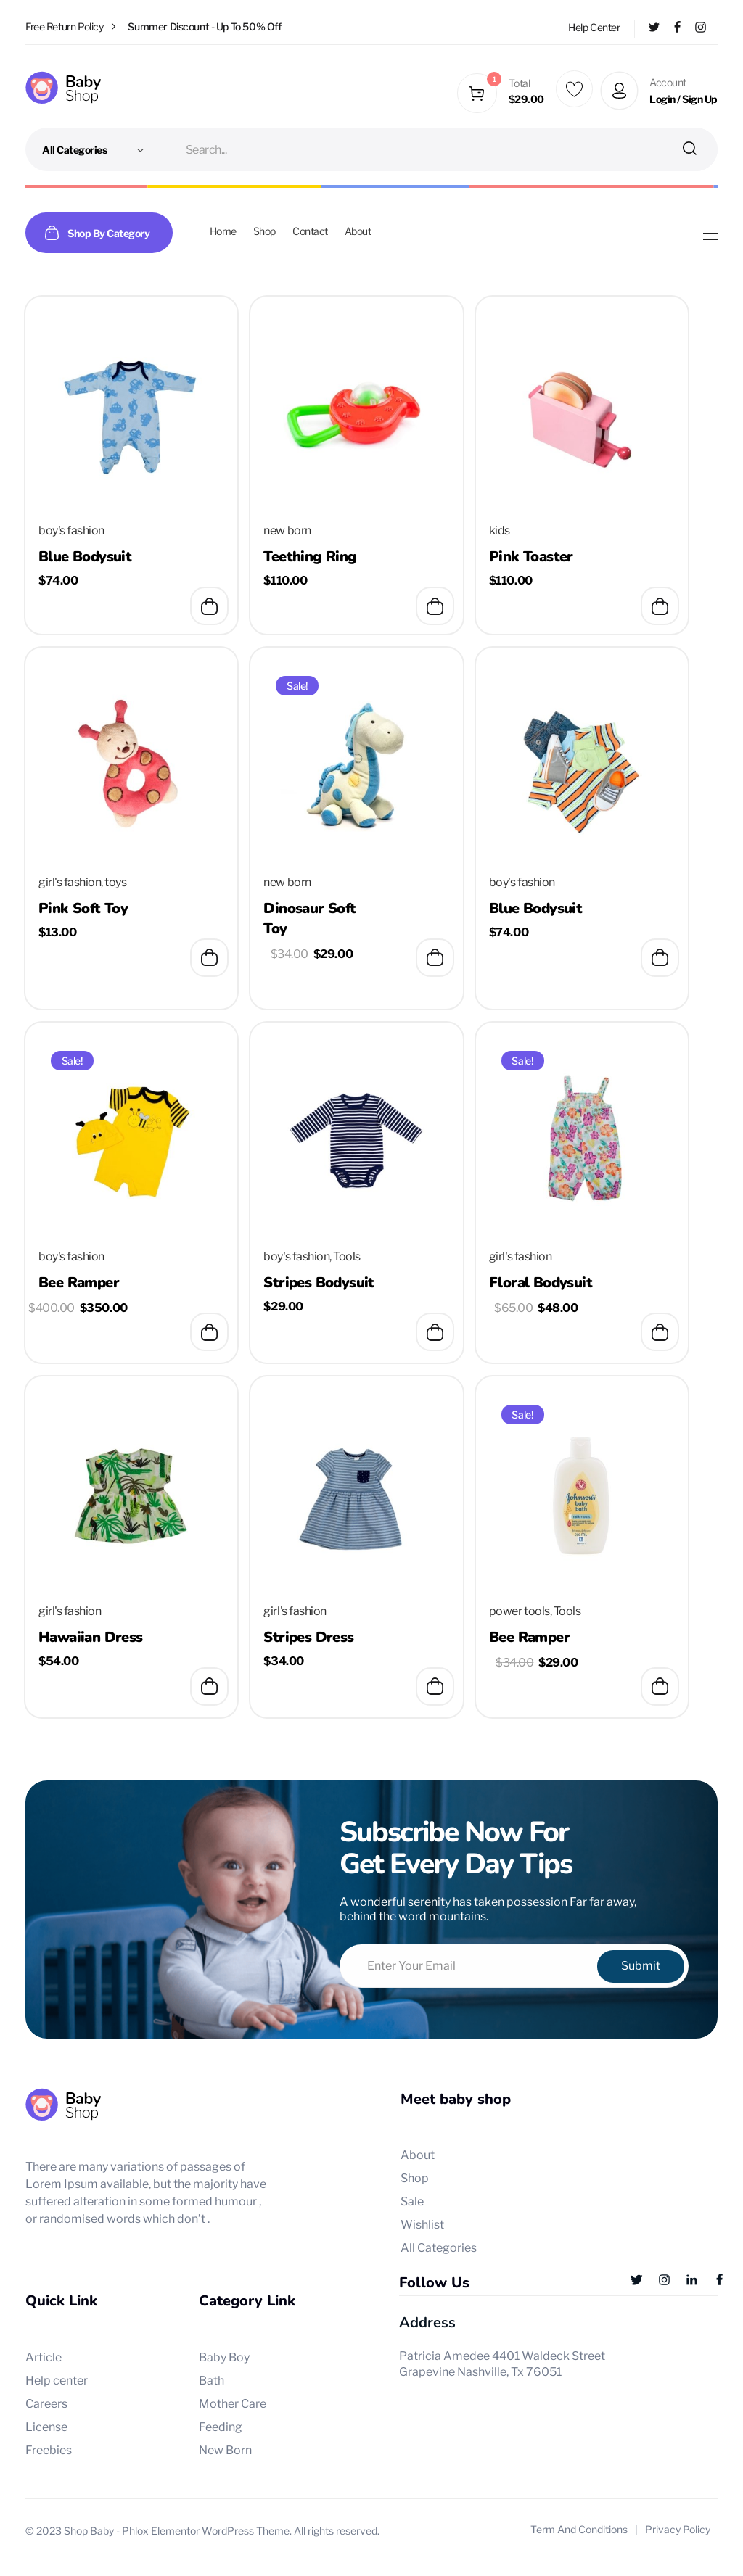
Task: Open Instagram icon in top header
Action: pyautogui.click(x=701, y=27)
